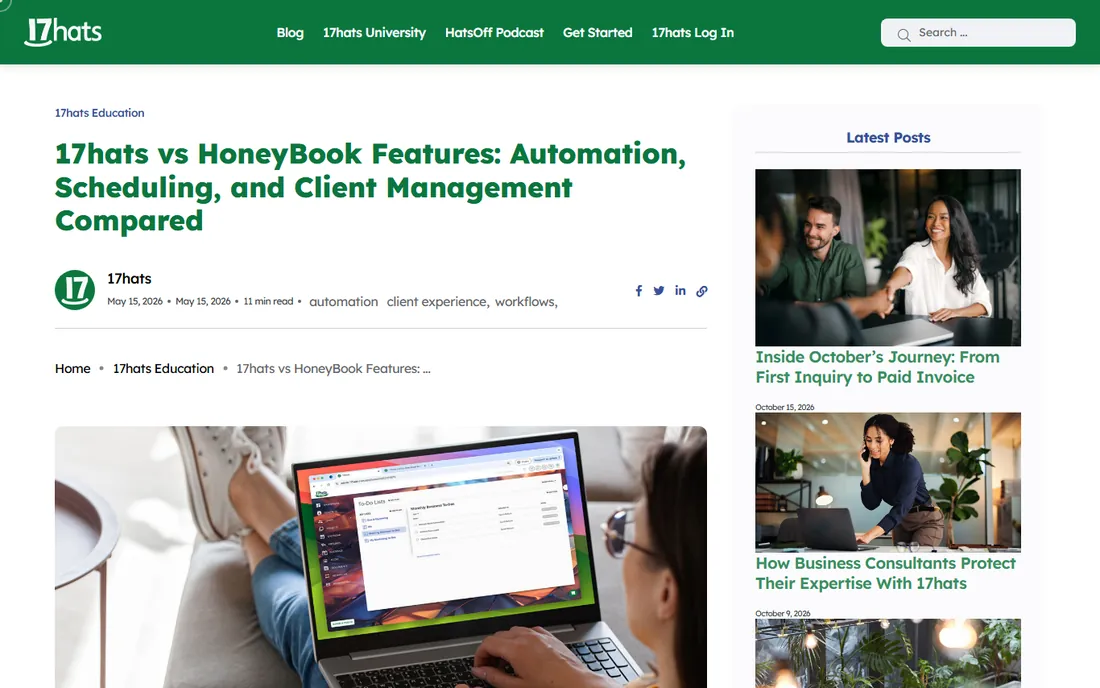Open 17hats Log In page
This screenshot has width=1100, height=688.
[x=692, y=33]
